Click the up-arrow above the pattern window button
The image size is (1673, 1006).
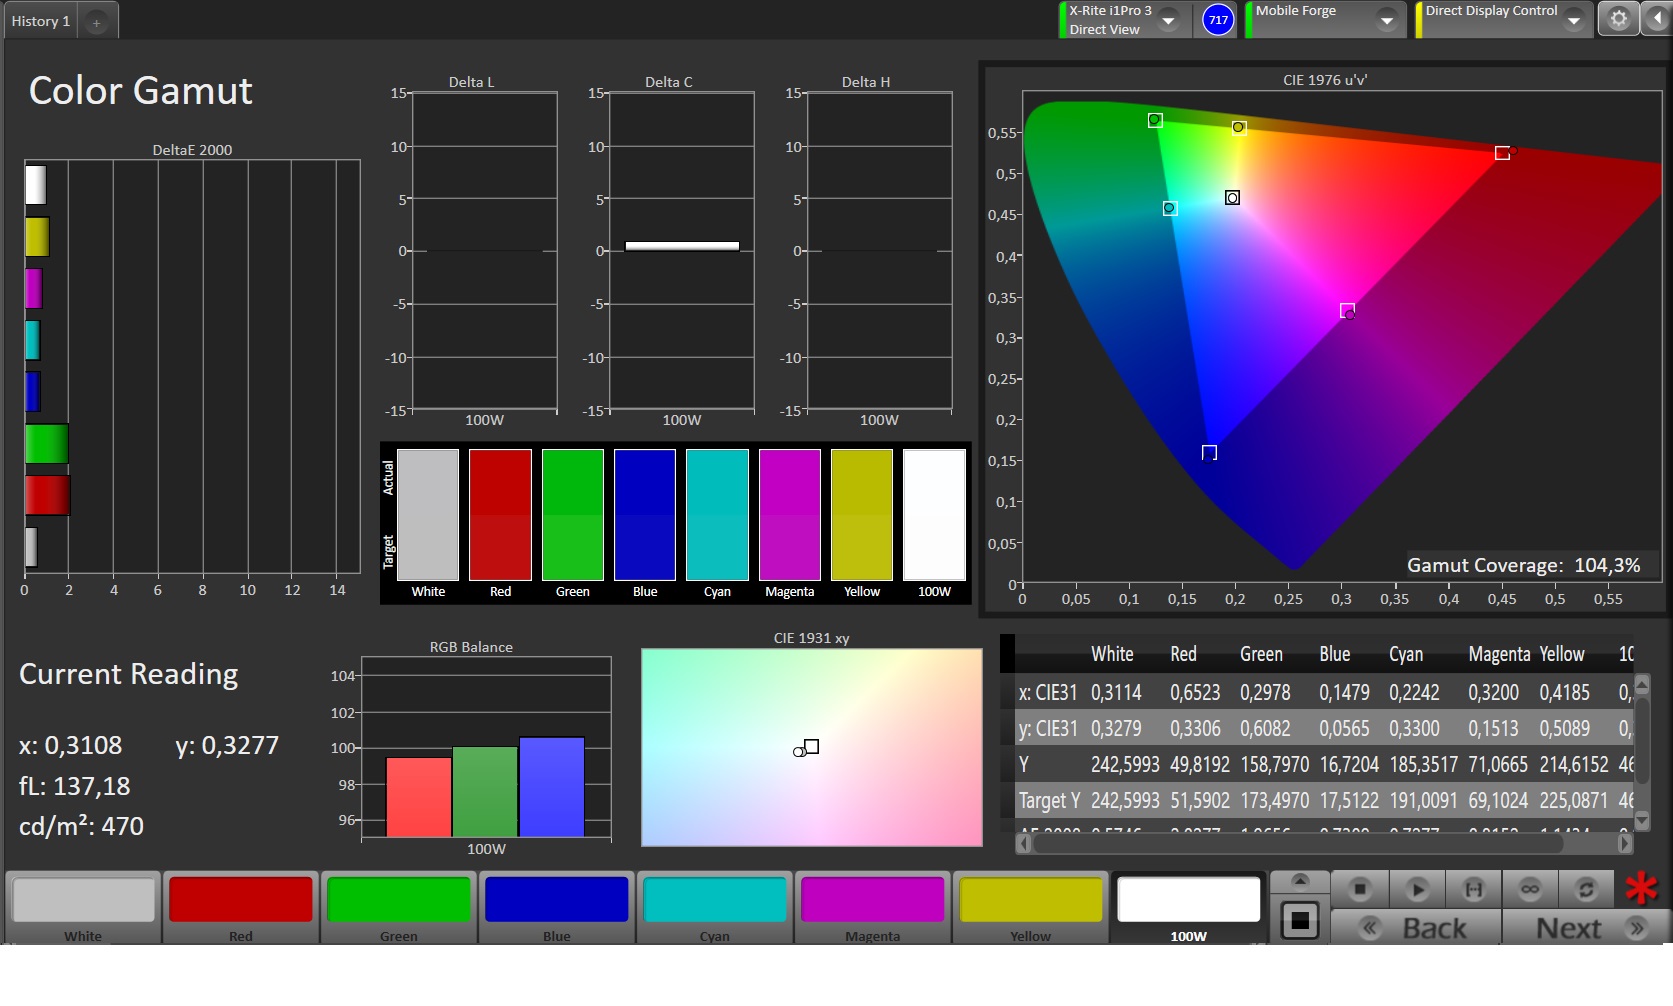(1300, 880)
